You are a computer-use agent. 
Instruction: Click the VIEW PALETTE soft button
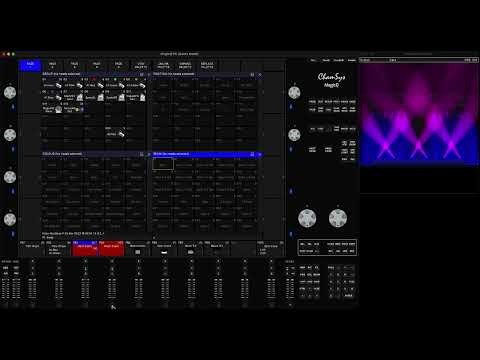pos(141,65)
